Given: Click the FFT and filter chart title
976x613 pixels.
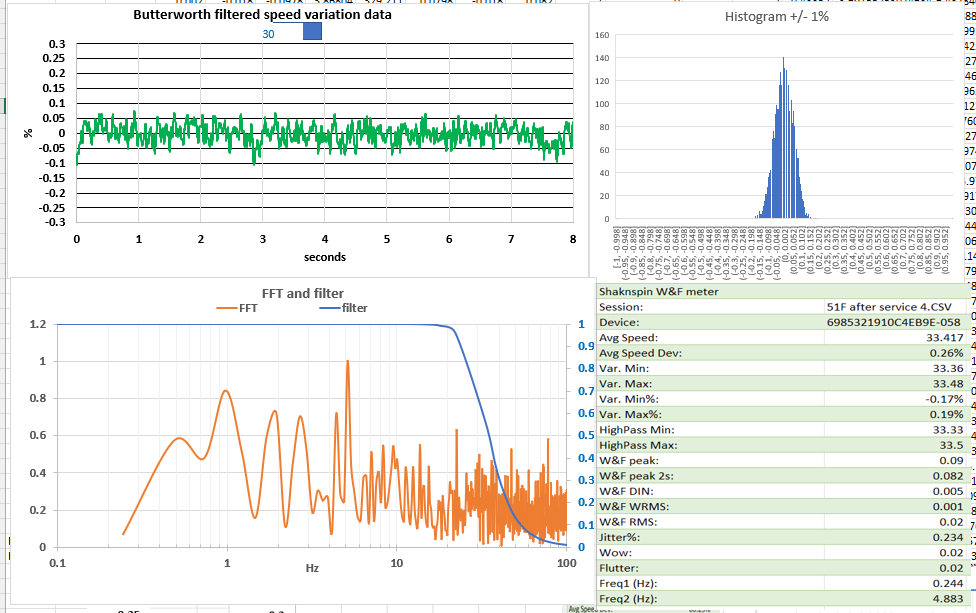Looking at the screenshot, I should click(303, 293).
